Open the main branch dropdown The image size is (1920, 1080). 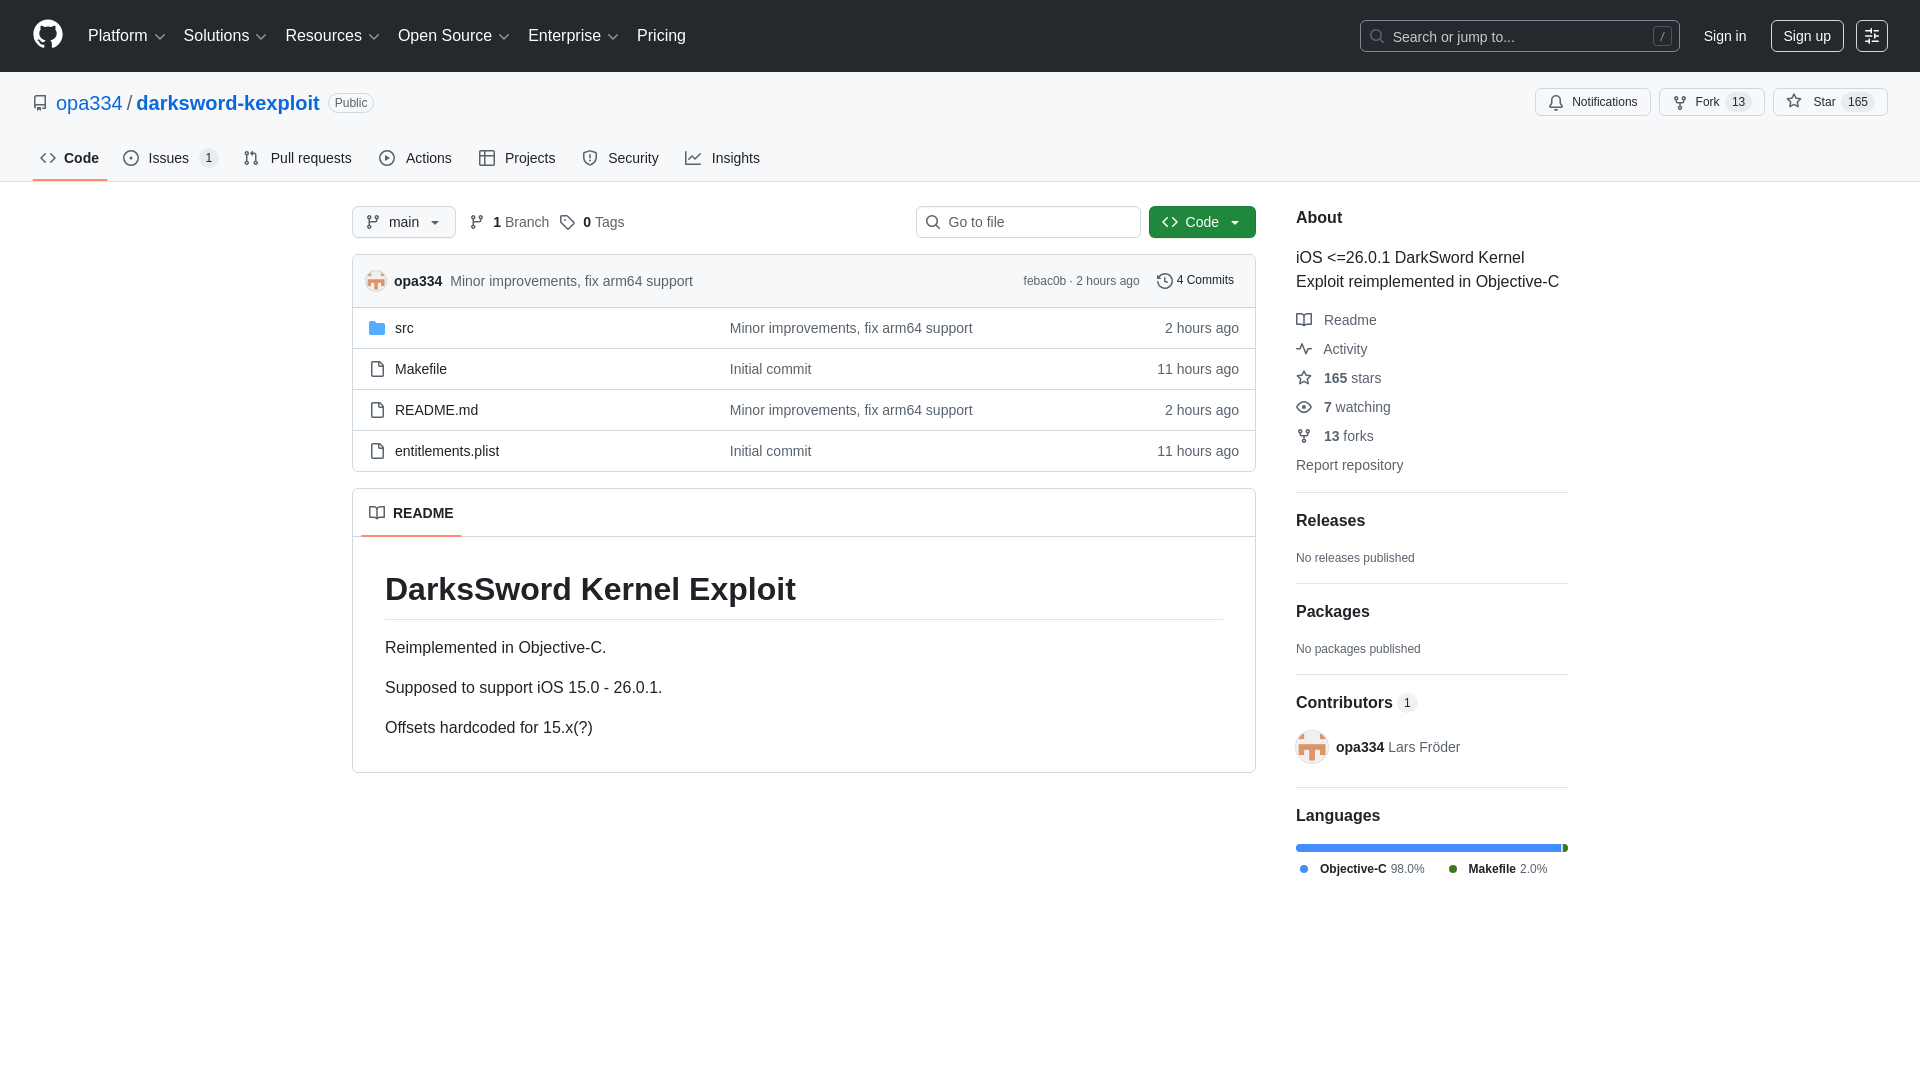pyautogui.click(x=403, y=221)
